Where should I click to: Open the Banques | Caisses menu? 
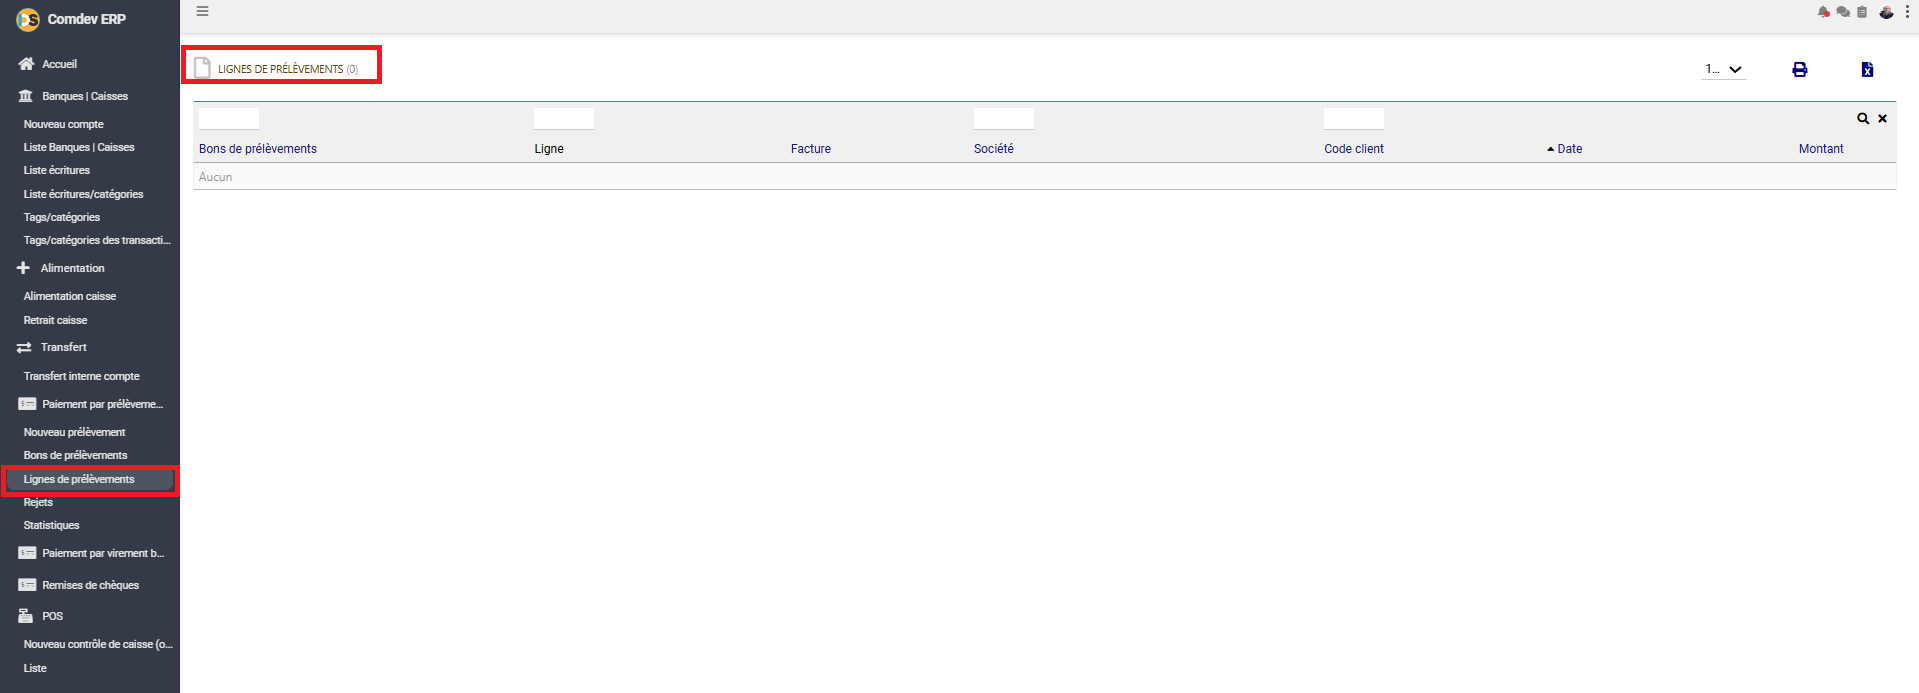pyautogui.click(x=85, y=96)
